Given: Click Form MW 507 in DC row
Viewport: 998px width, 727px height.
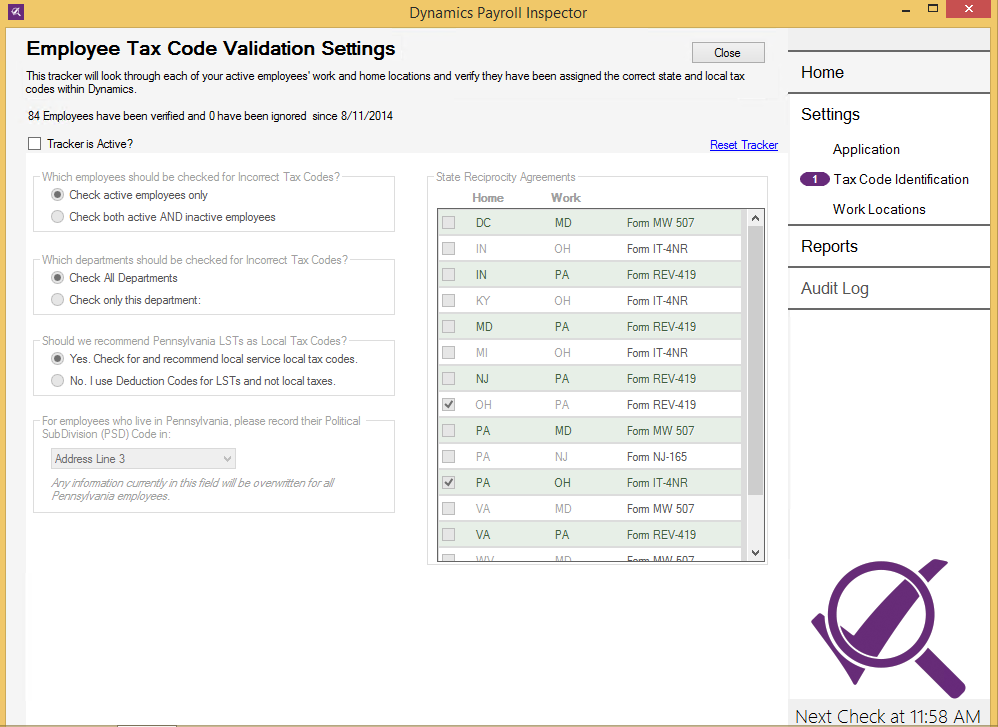Looking at the screenshot, I should pos(661,223).
